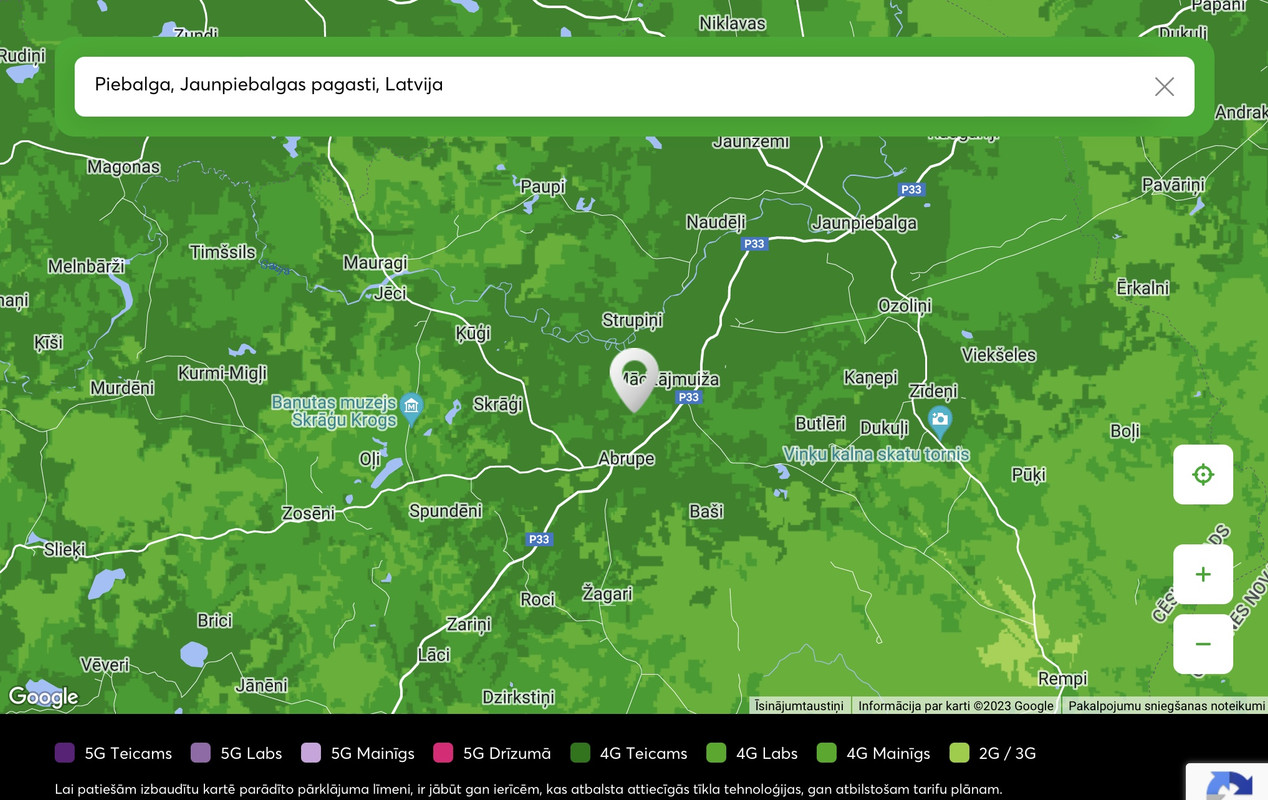Click the gray location pin marker

click(634, 380)
